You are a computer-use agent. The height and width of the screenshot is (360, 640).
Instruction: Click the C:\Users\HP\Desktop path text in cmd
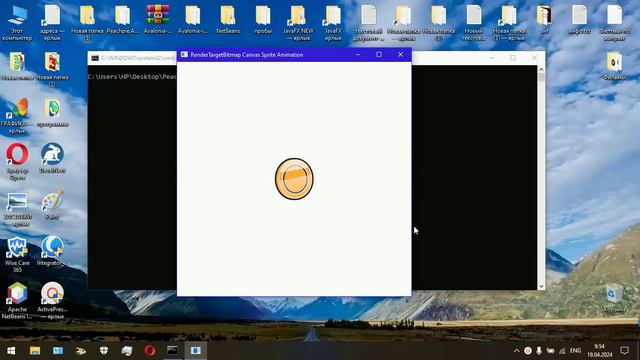pyautogui.click(x=132, y=77)
